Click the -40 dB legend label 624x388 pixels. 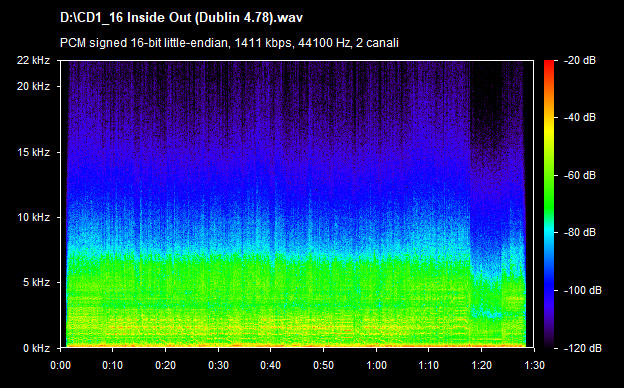[x=580, y=117]
